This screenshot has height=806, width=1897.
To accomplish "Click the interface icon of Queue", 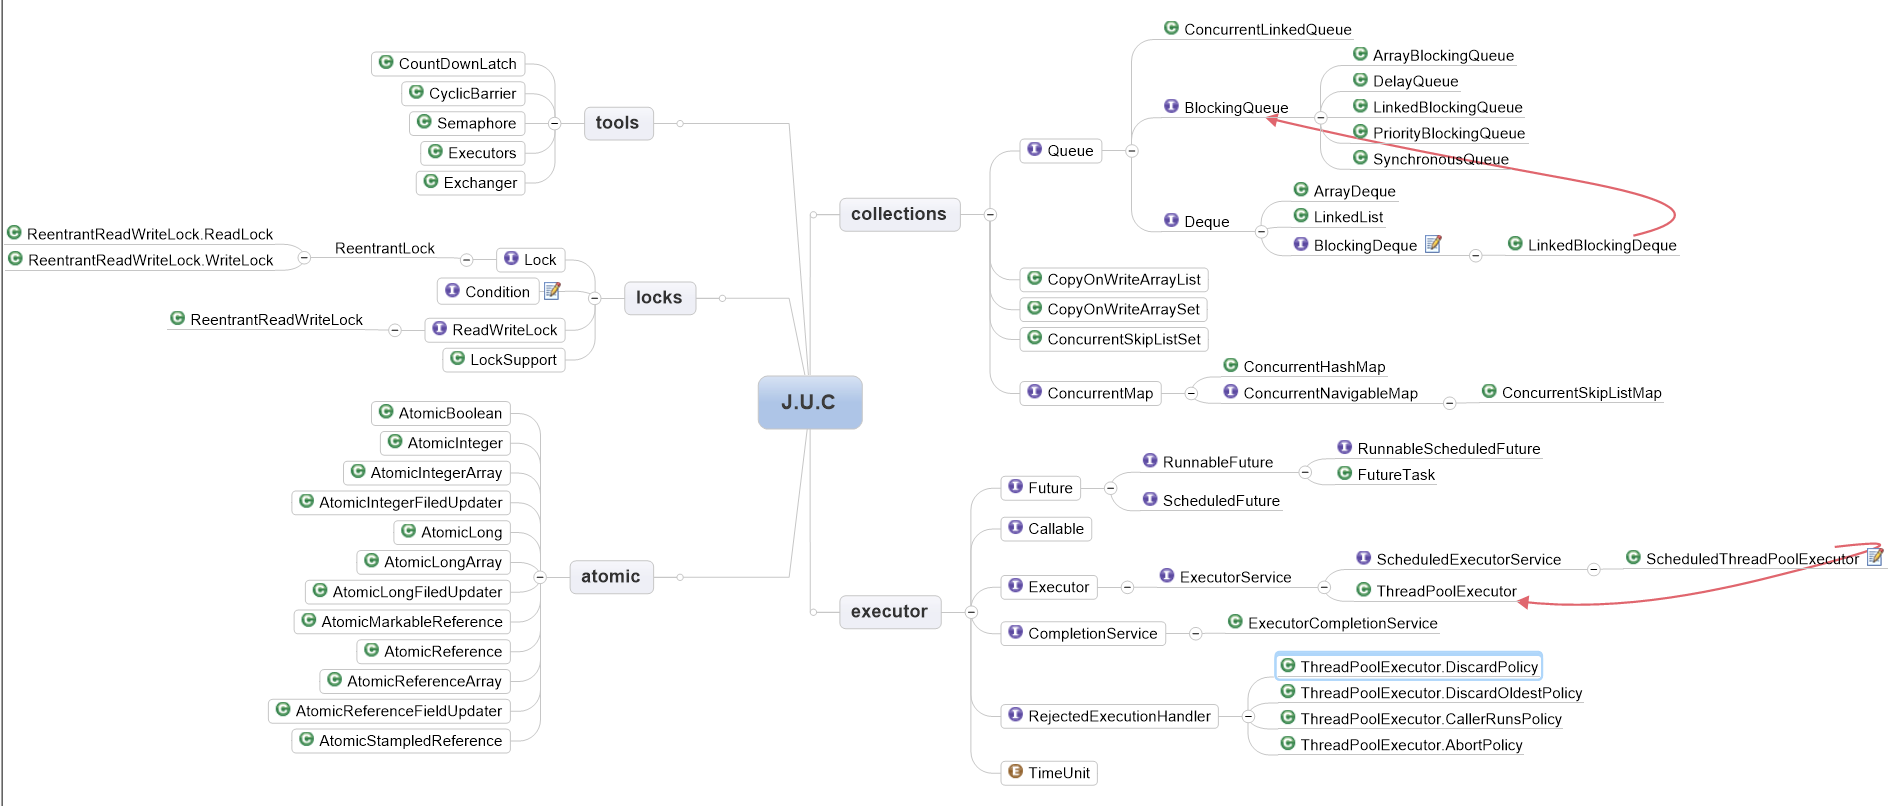I will pyautogui.click(x=1035, y=149).
